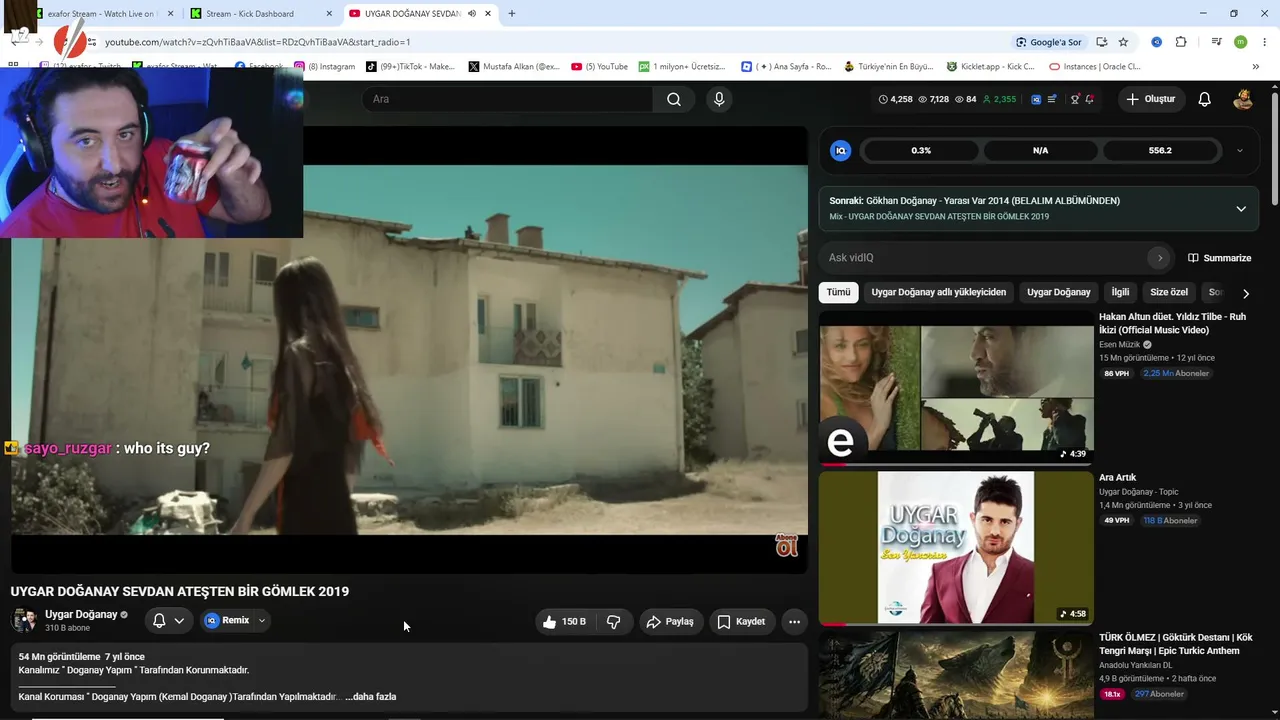Click the 556.2 vidIQ stat pill
The width and height of the screenshot is (1280, 720).
coord(1160,151)
